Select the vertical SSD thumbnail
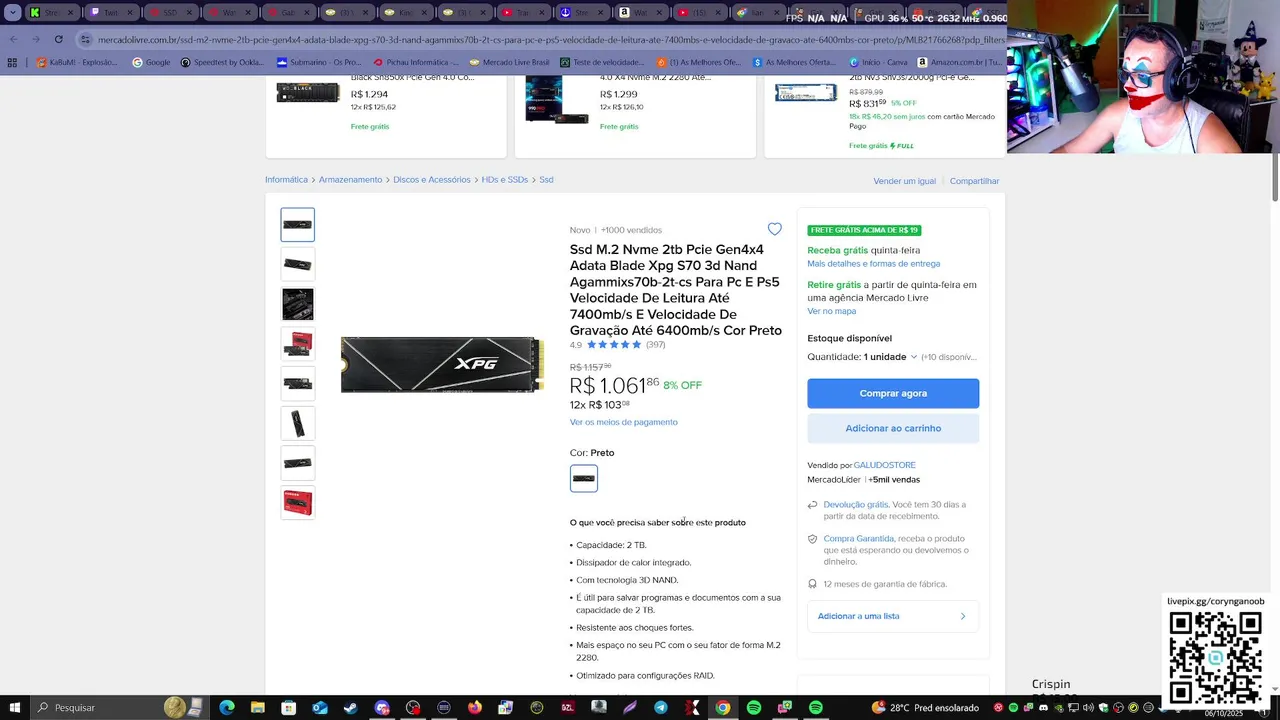Screen dimensions: 1280x720 297,423
